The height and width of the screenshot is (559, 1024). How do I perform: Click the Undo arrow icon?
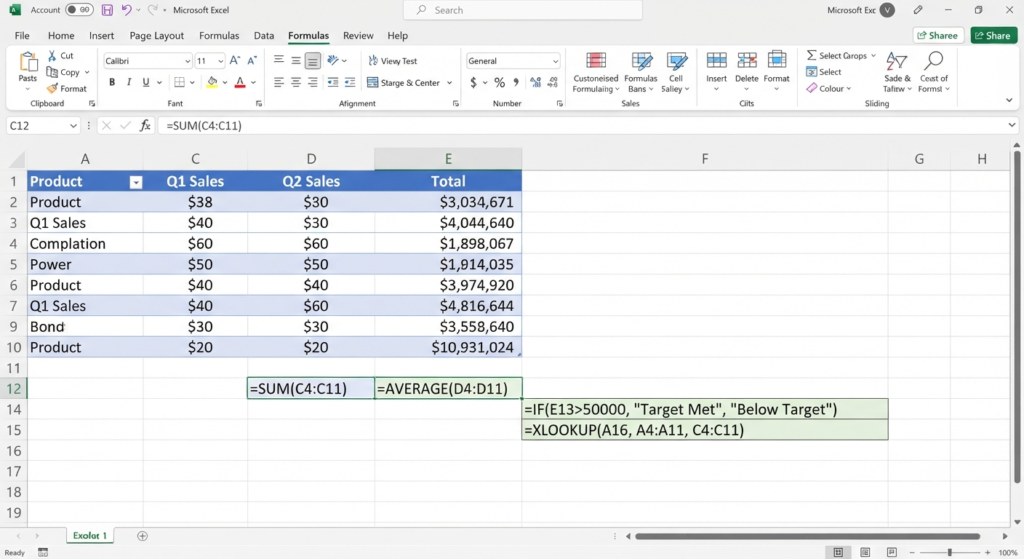(126, 10)
